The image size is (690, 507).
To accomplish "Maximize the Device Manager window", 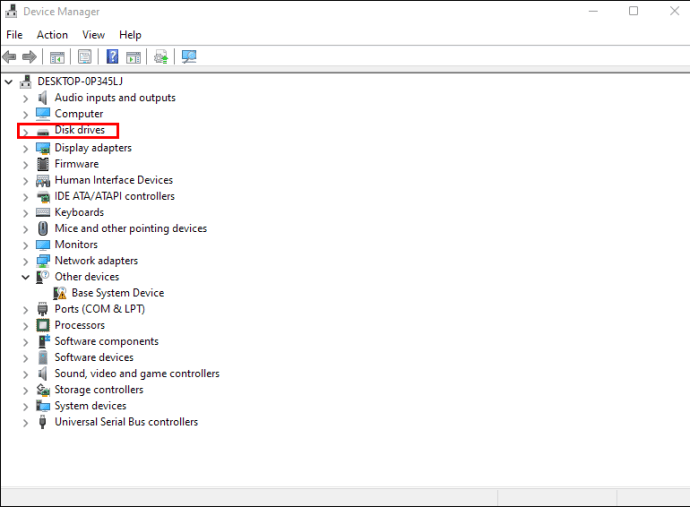I will (633, 11).
